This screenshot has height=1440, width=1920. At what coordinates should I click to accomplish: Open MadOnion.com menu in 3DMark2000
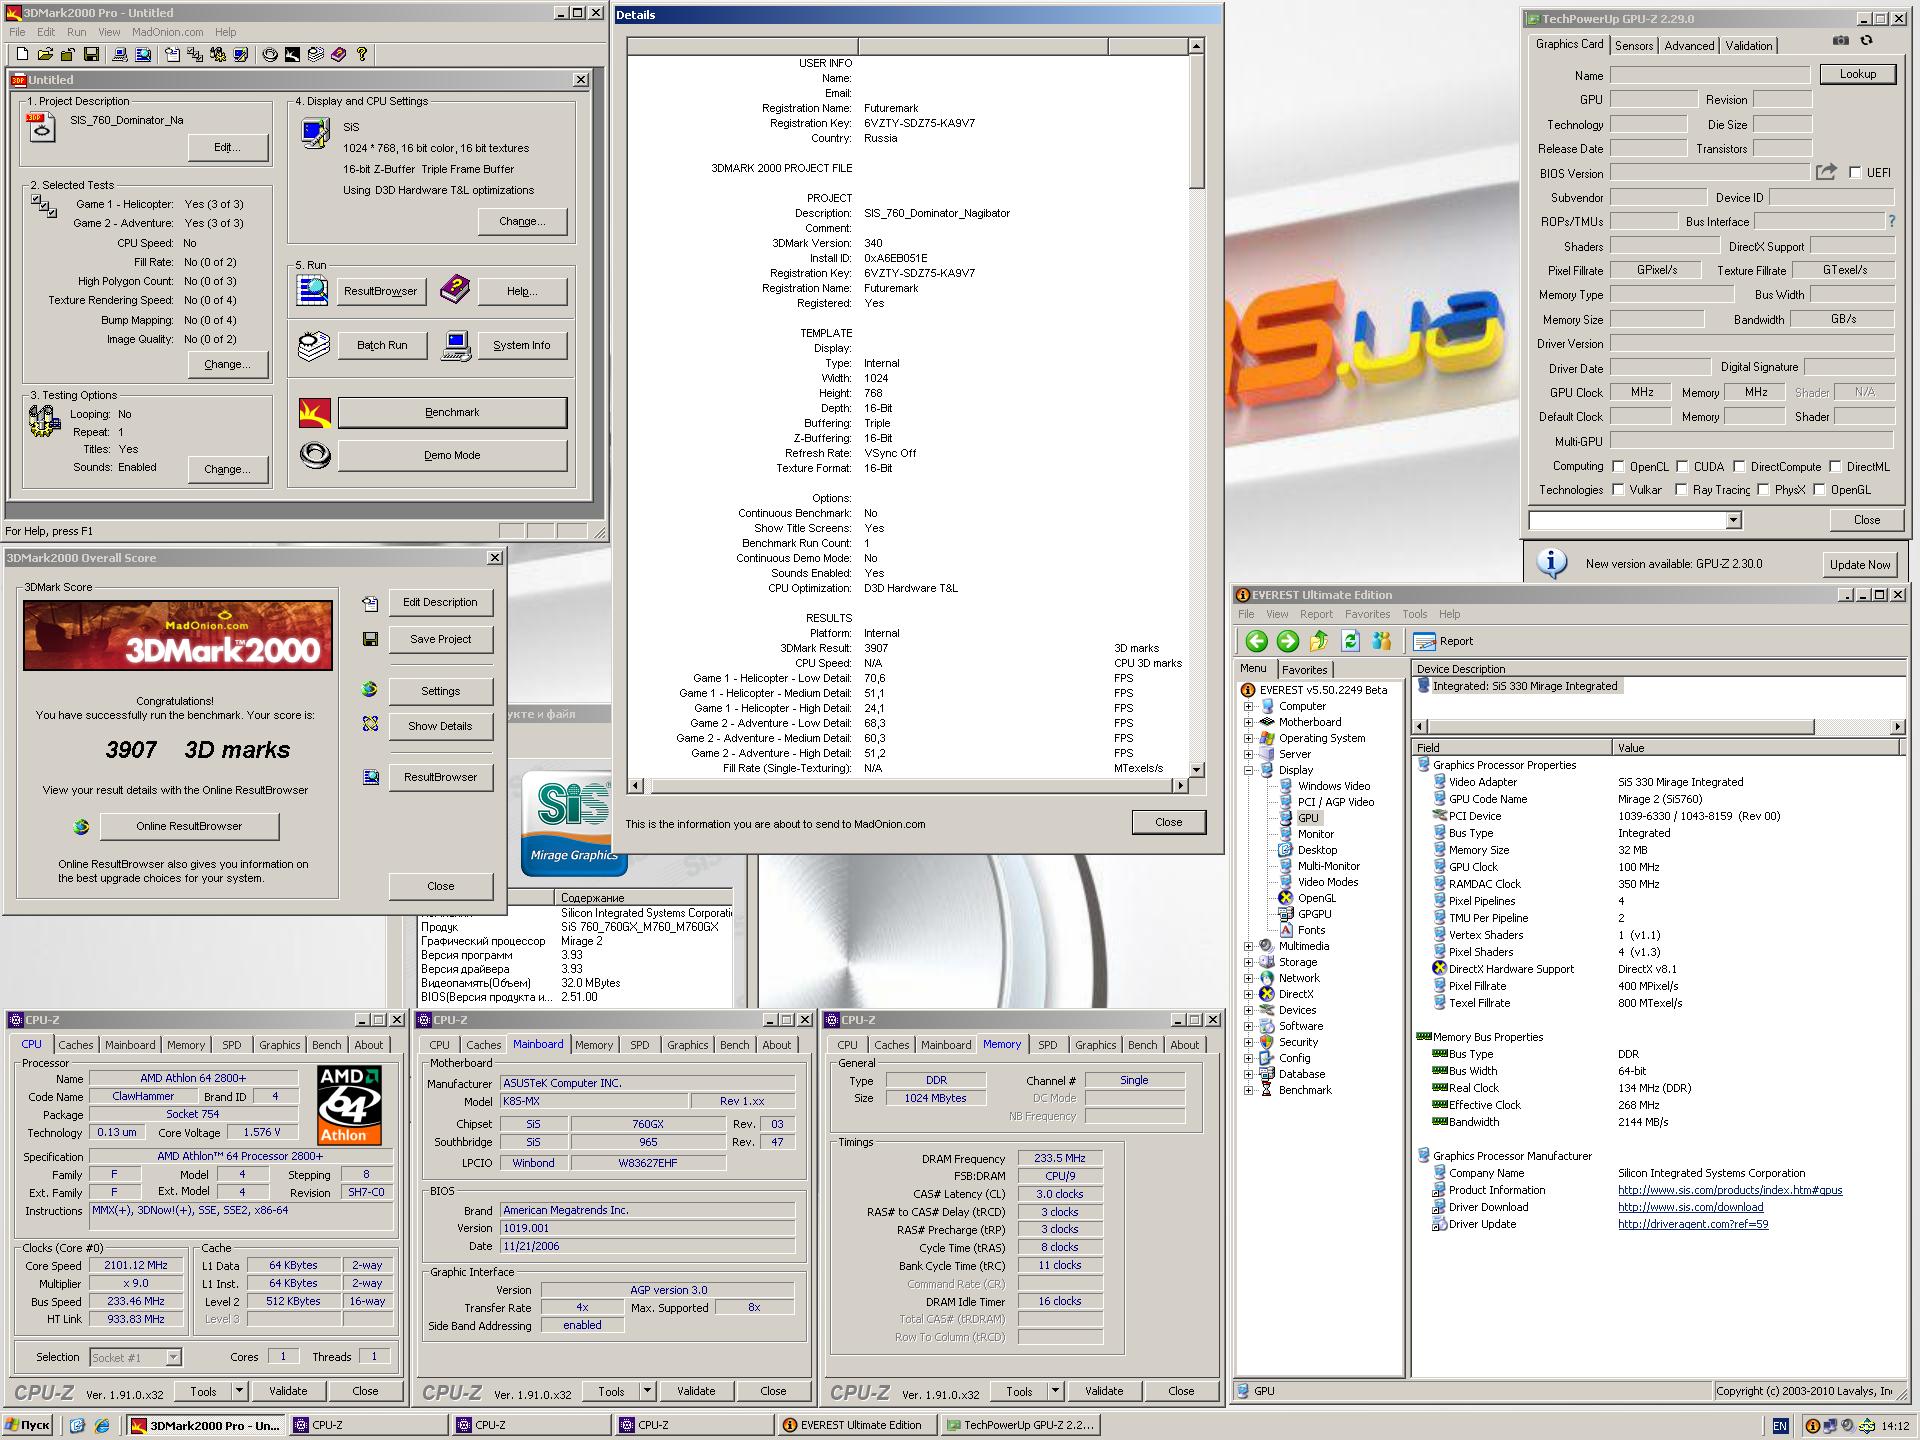[x=167, y=32]
